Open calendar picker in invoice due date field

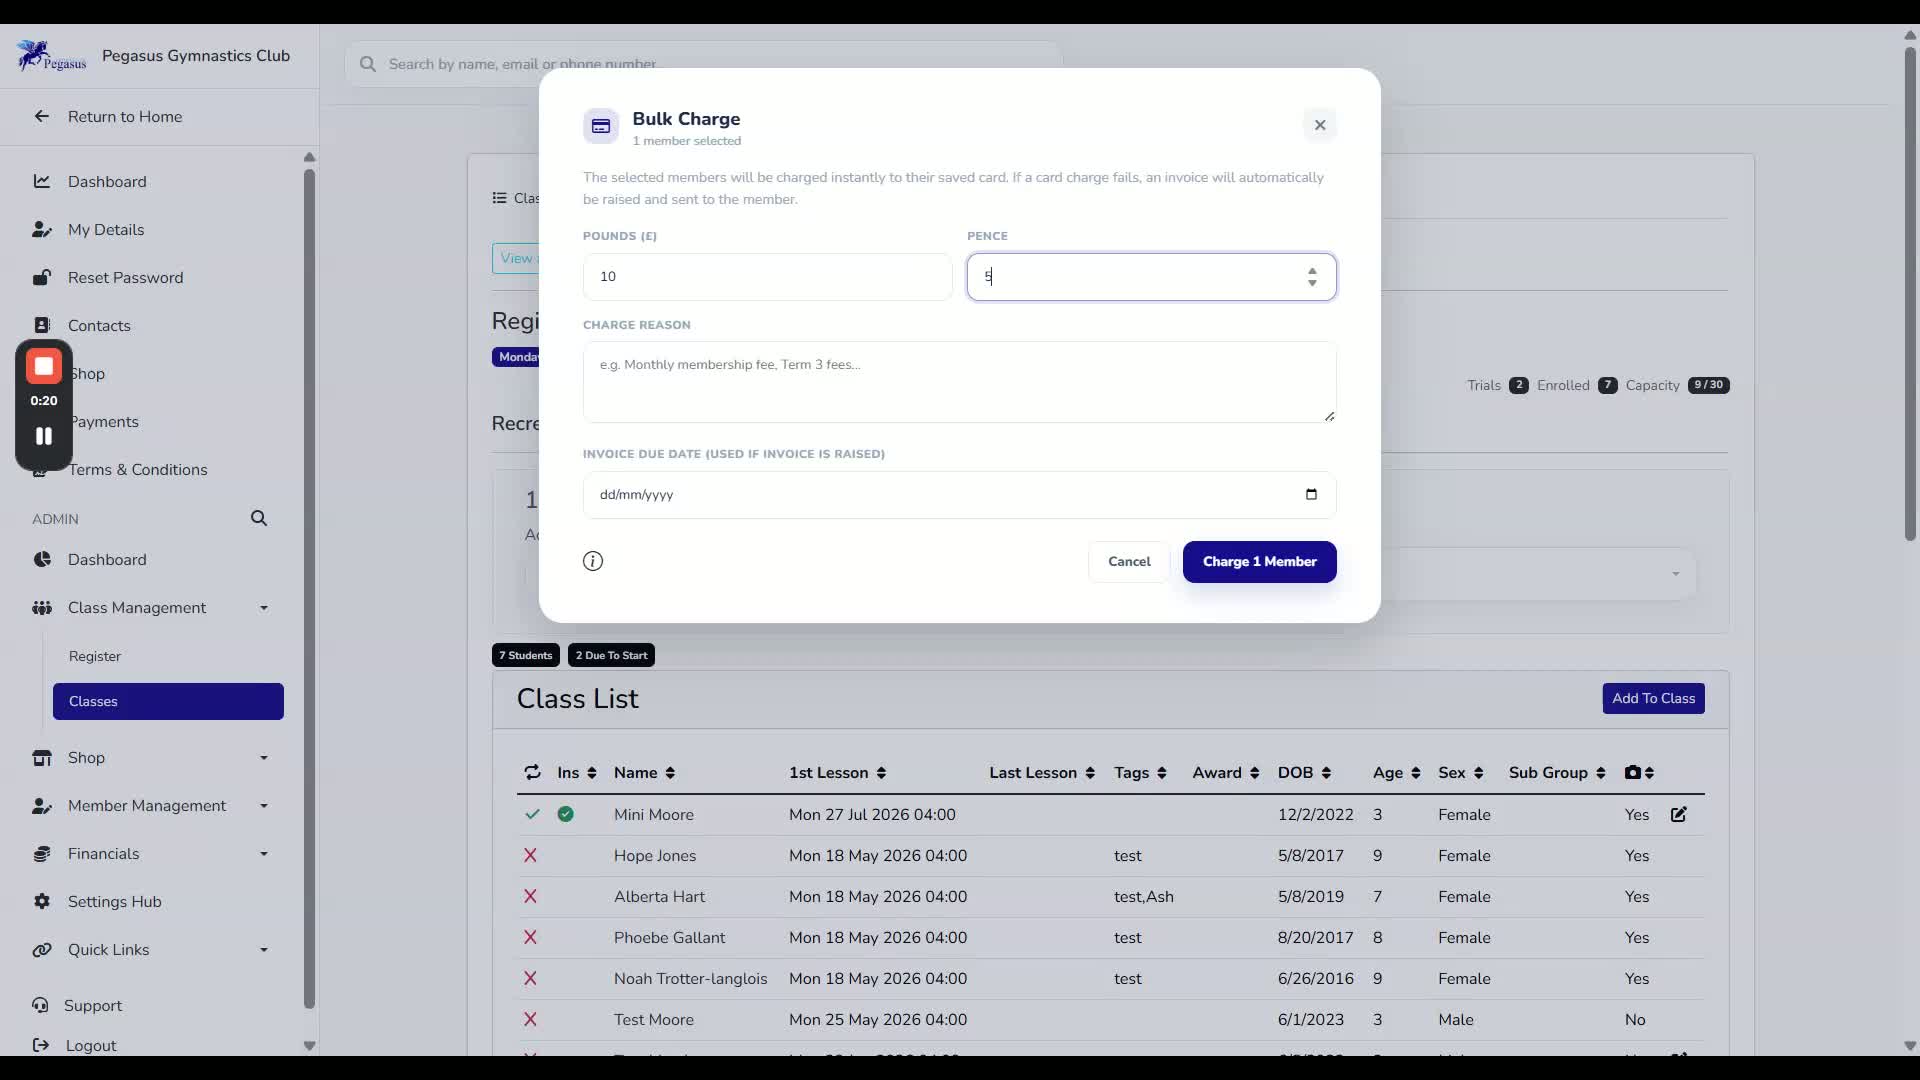click(1311, 494)
